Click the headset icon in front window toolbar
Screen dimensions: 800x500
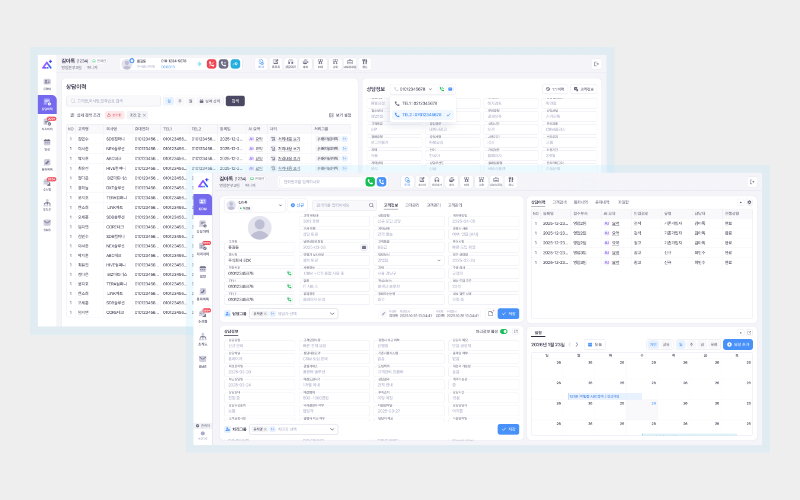point(437,181)
